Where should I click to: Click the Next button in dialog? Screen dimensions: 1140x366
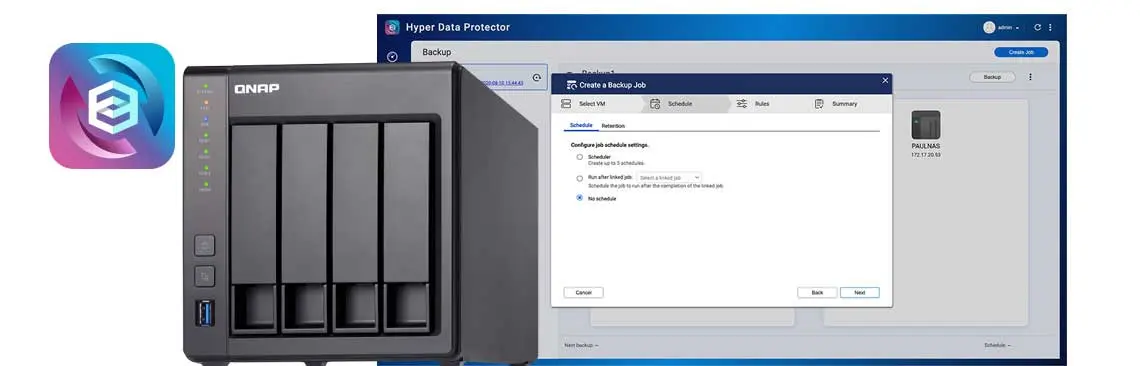tap(860, 293)
